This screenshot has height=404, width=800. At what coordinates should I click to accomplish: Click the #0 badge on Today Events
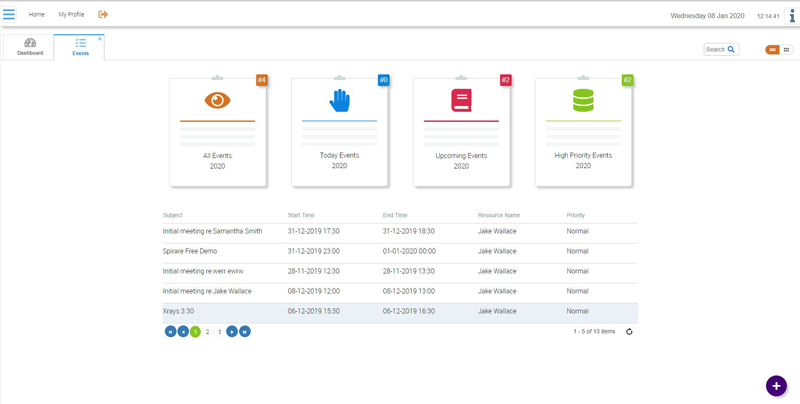pyautogui.click(x=384, y=80)
